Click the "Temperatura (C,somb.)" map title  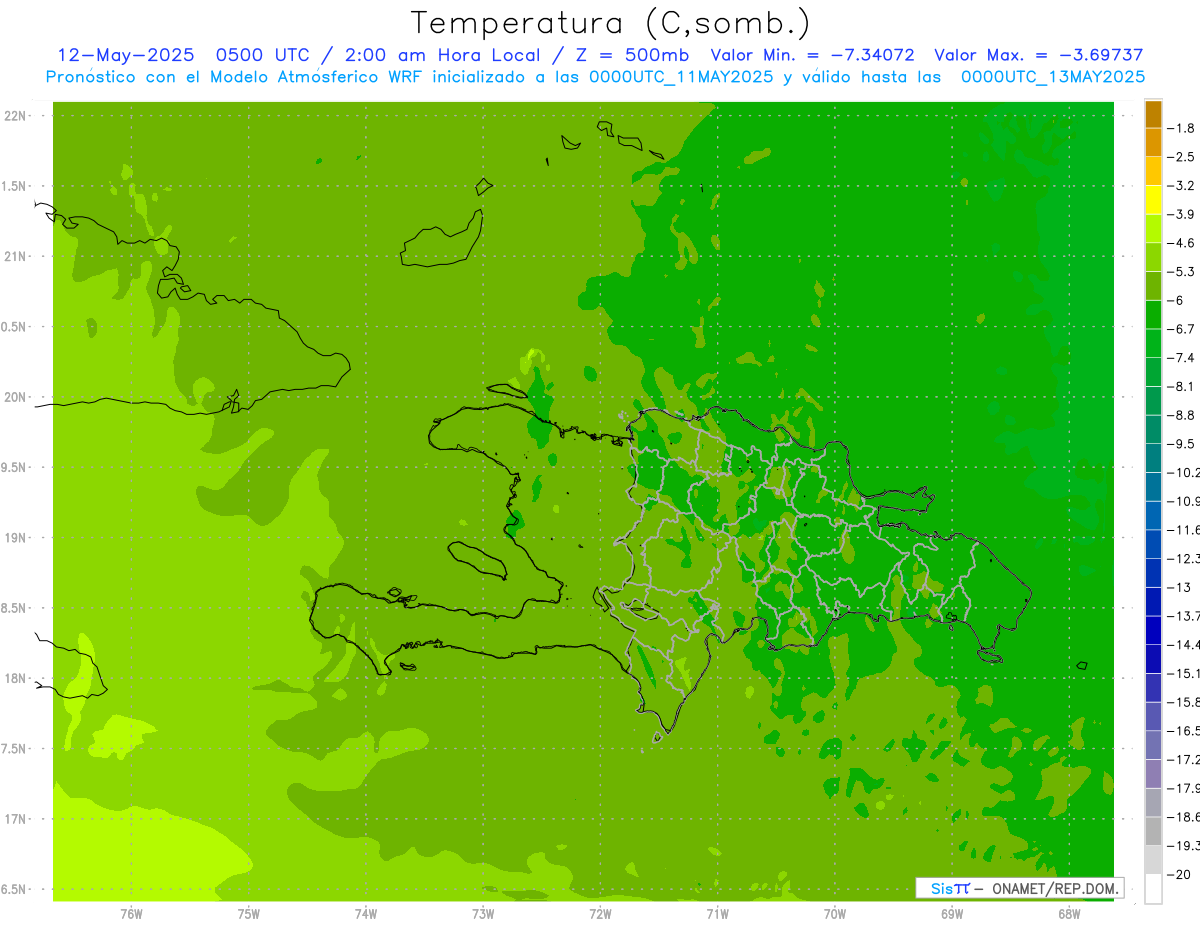pyautogui.click(x=610, y=24)
